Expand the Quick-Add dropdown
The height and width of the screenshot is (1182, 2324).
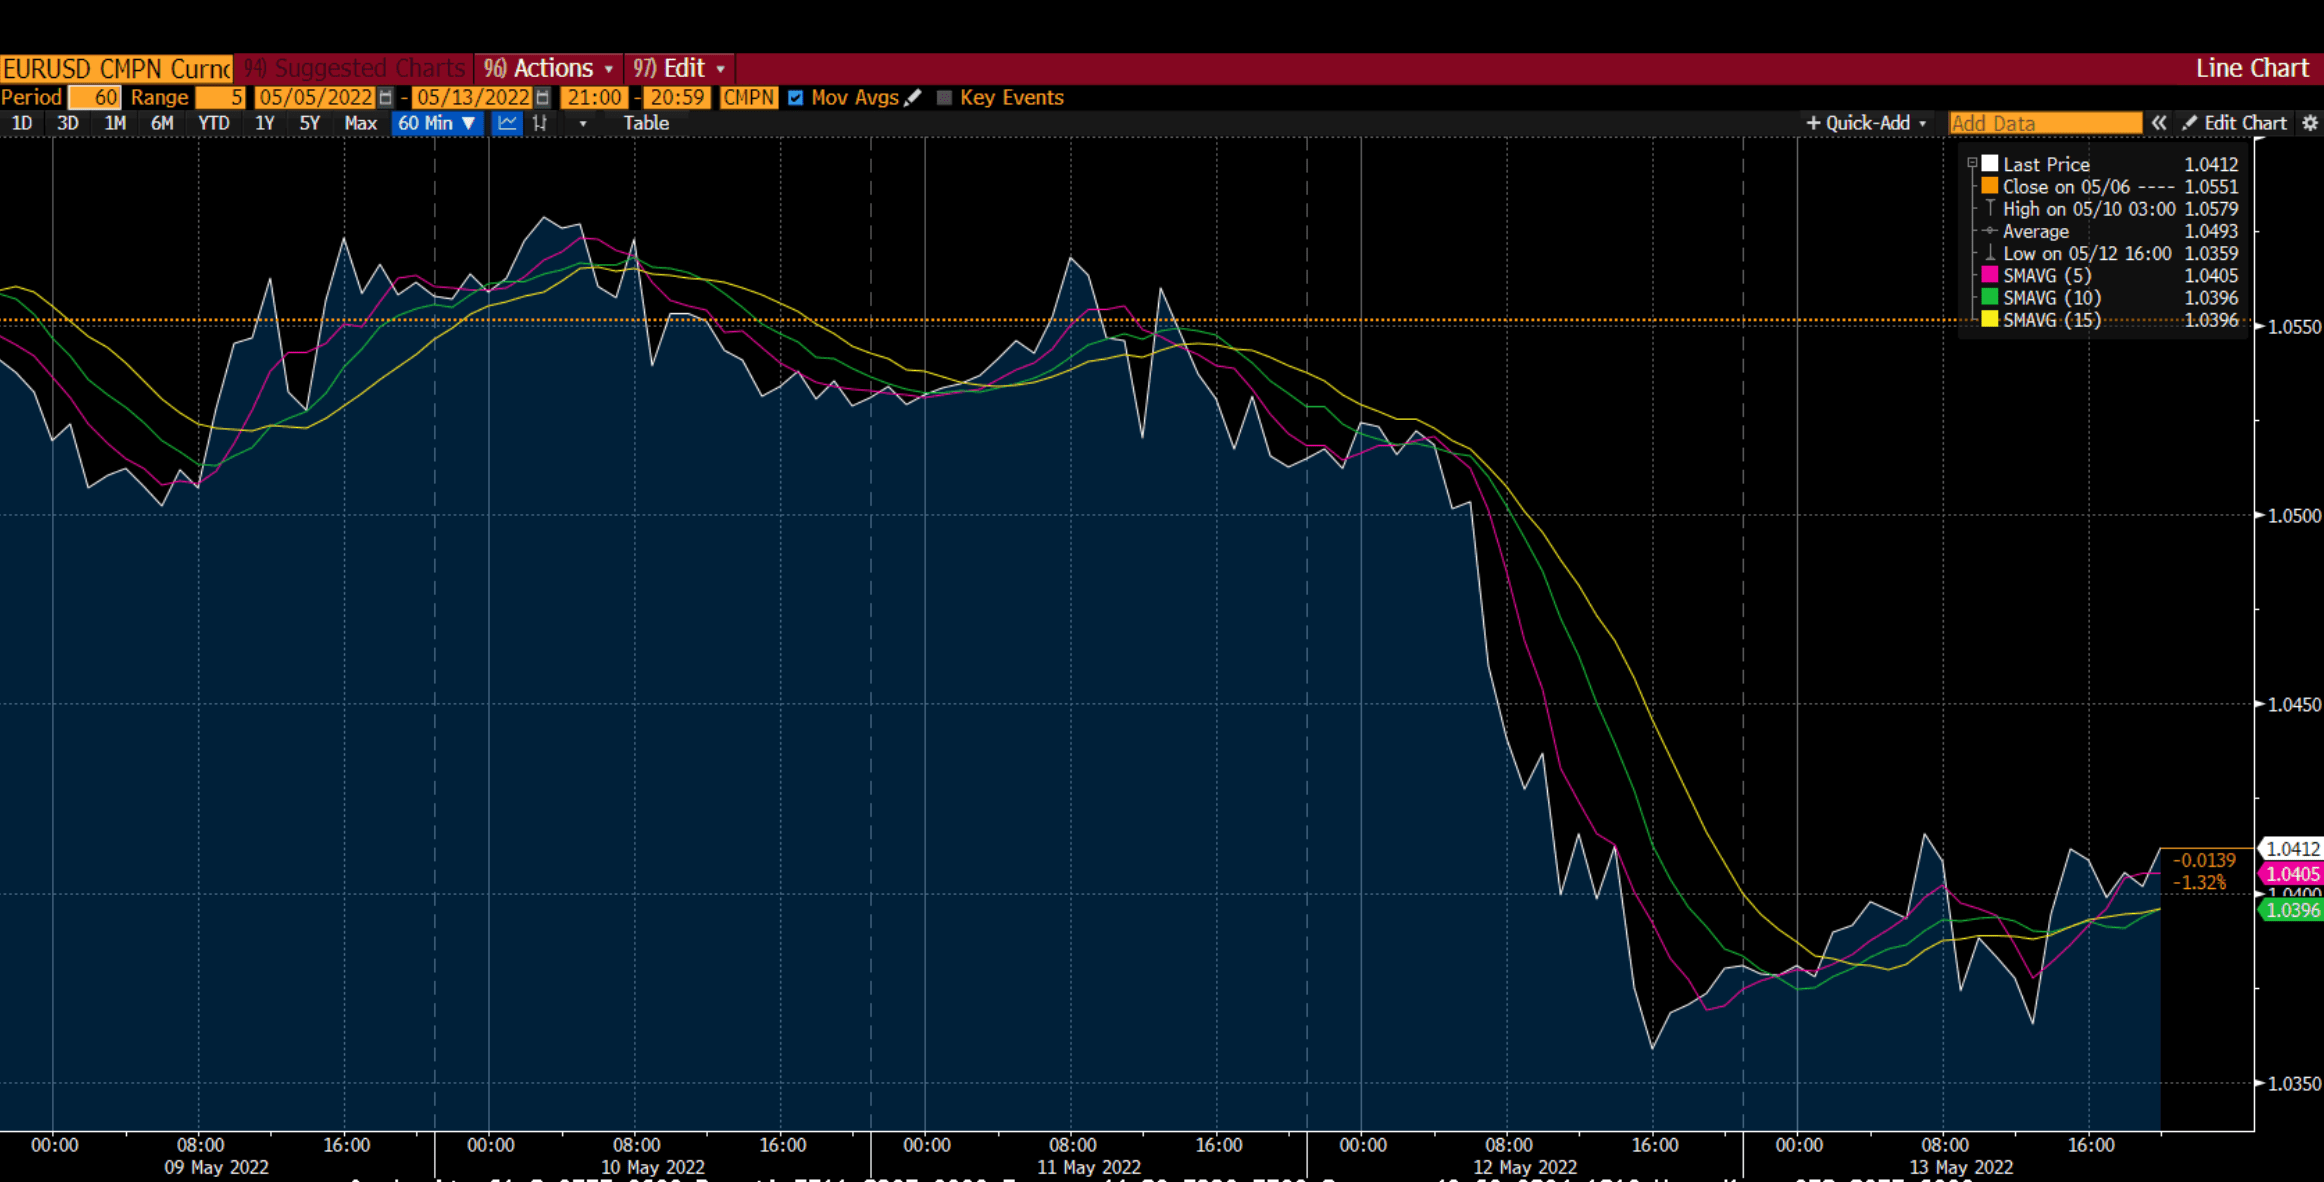[x=1866, y=123]
